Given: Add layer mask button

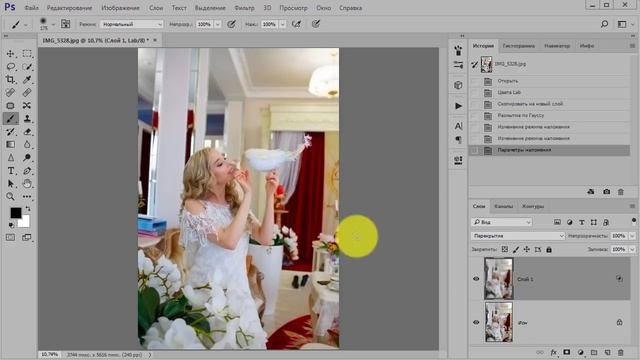Looking at the screenshot, I should pyautogui.click(x=567, y=352).
